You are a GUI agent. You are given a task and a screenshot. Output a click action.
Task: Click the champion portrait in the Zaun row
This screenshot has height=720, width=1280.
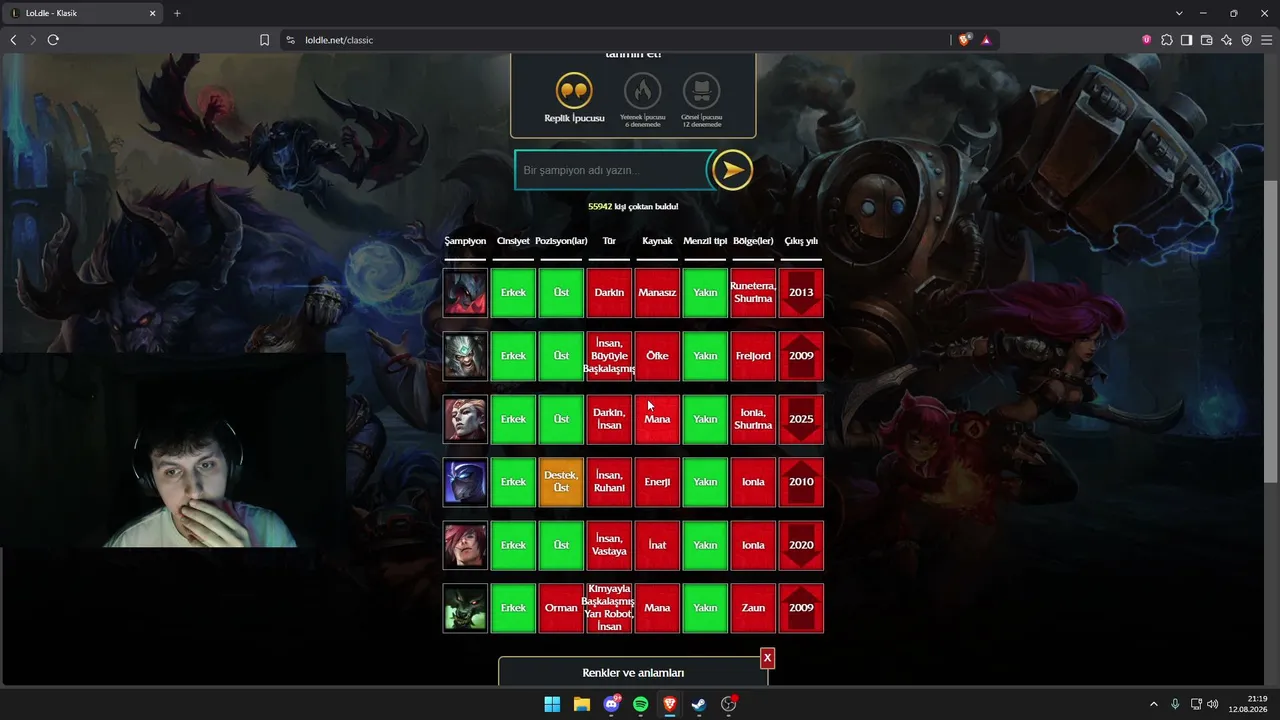(465, 608)
